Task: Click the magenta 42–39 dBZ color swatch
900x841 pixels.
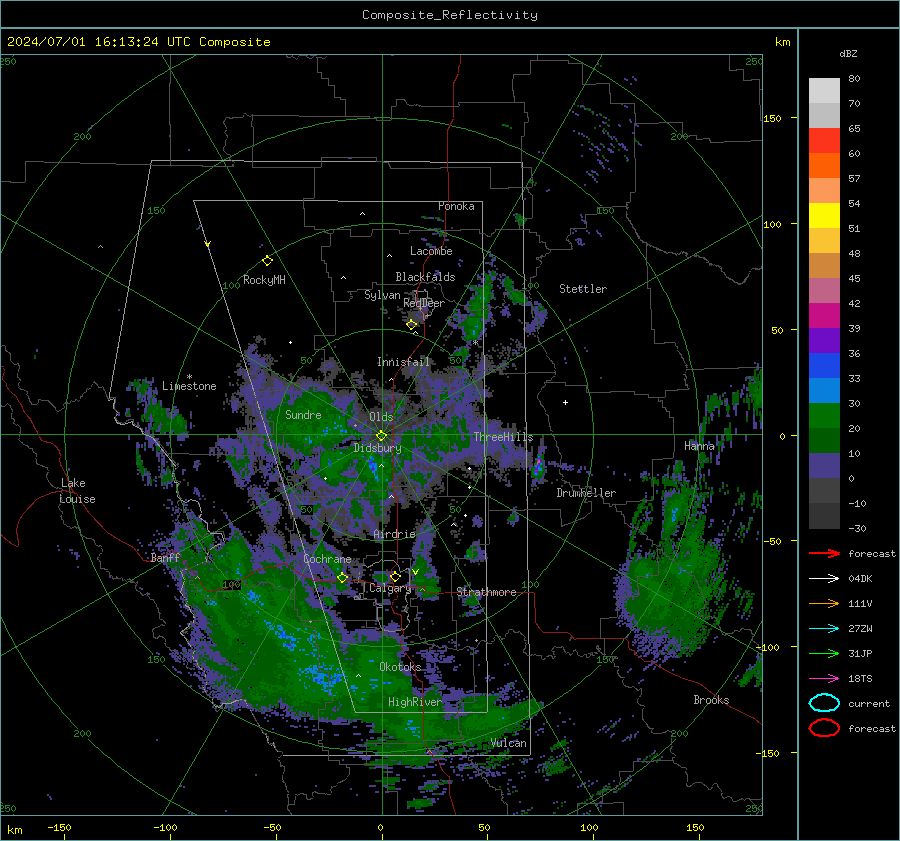Action: point(824,316)
